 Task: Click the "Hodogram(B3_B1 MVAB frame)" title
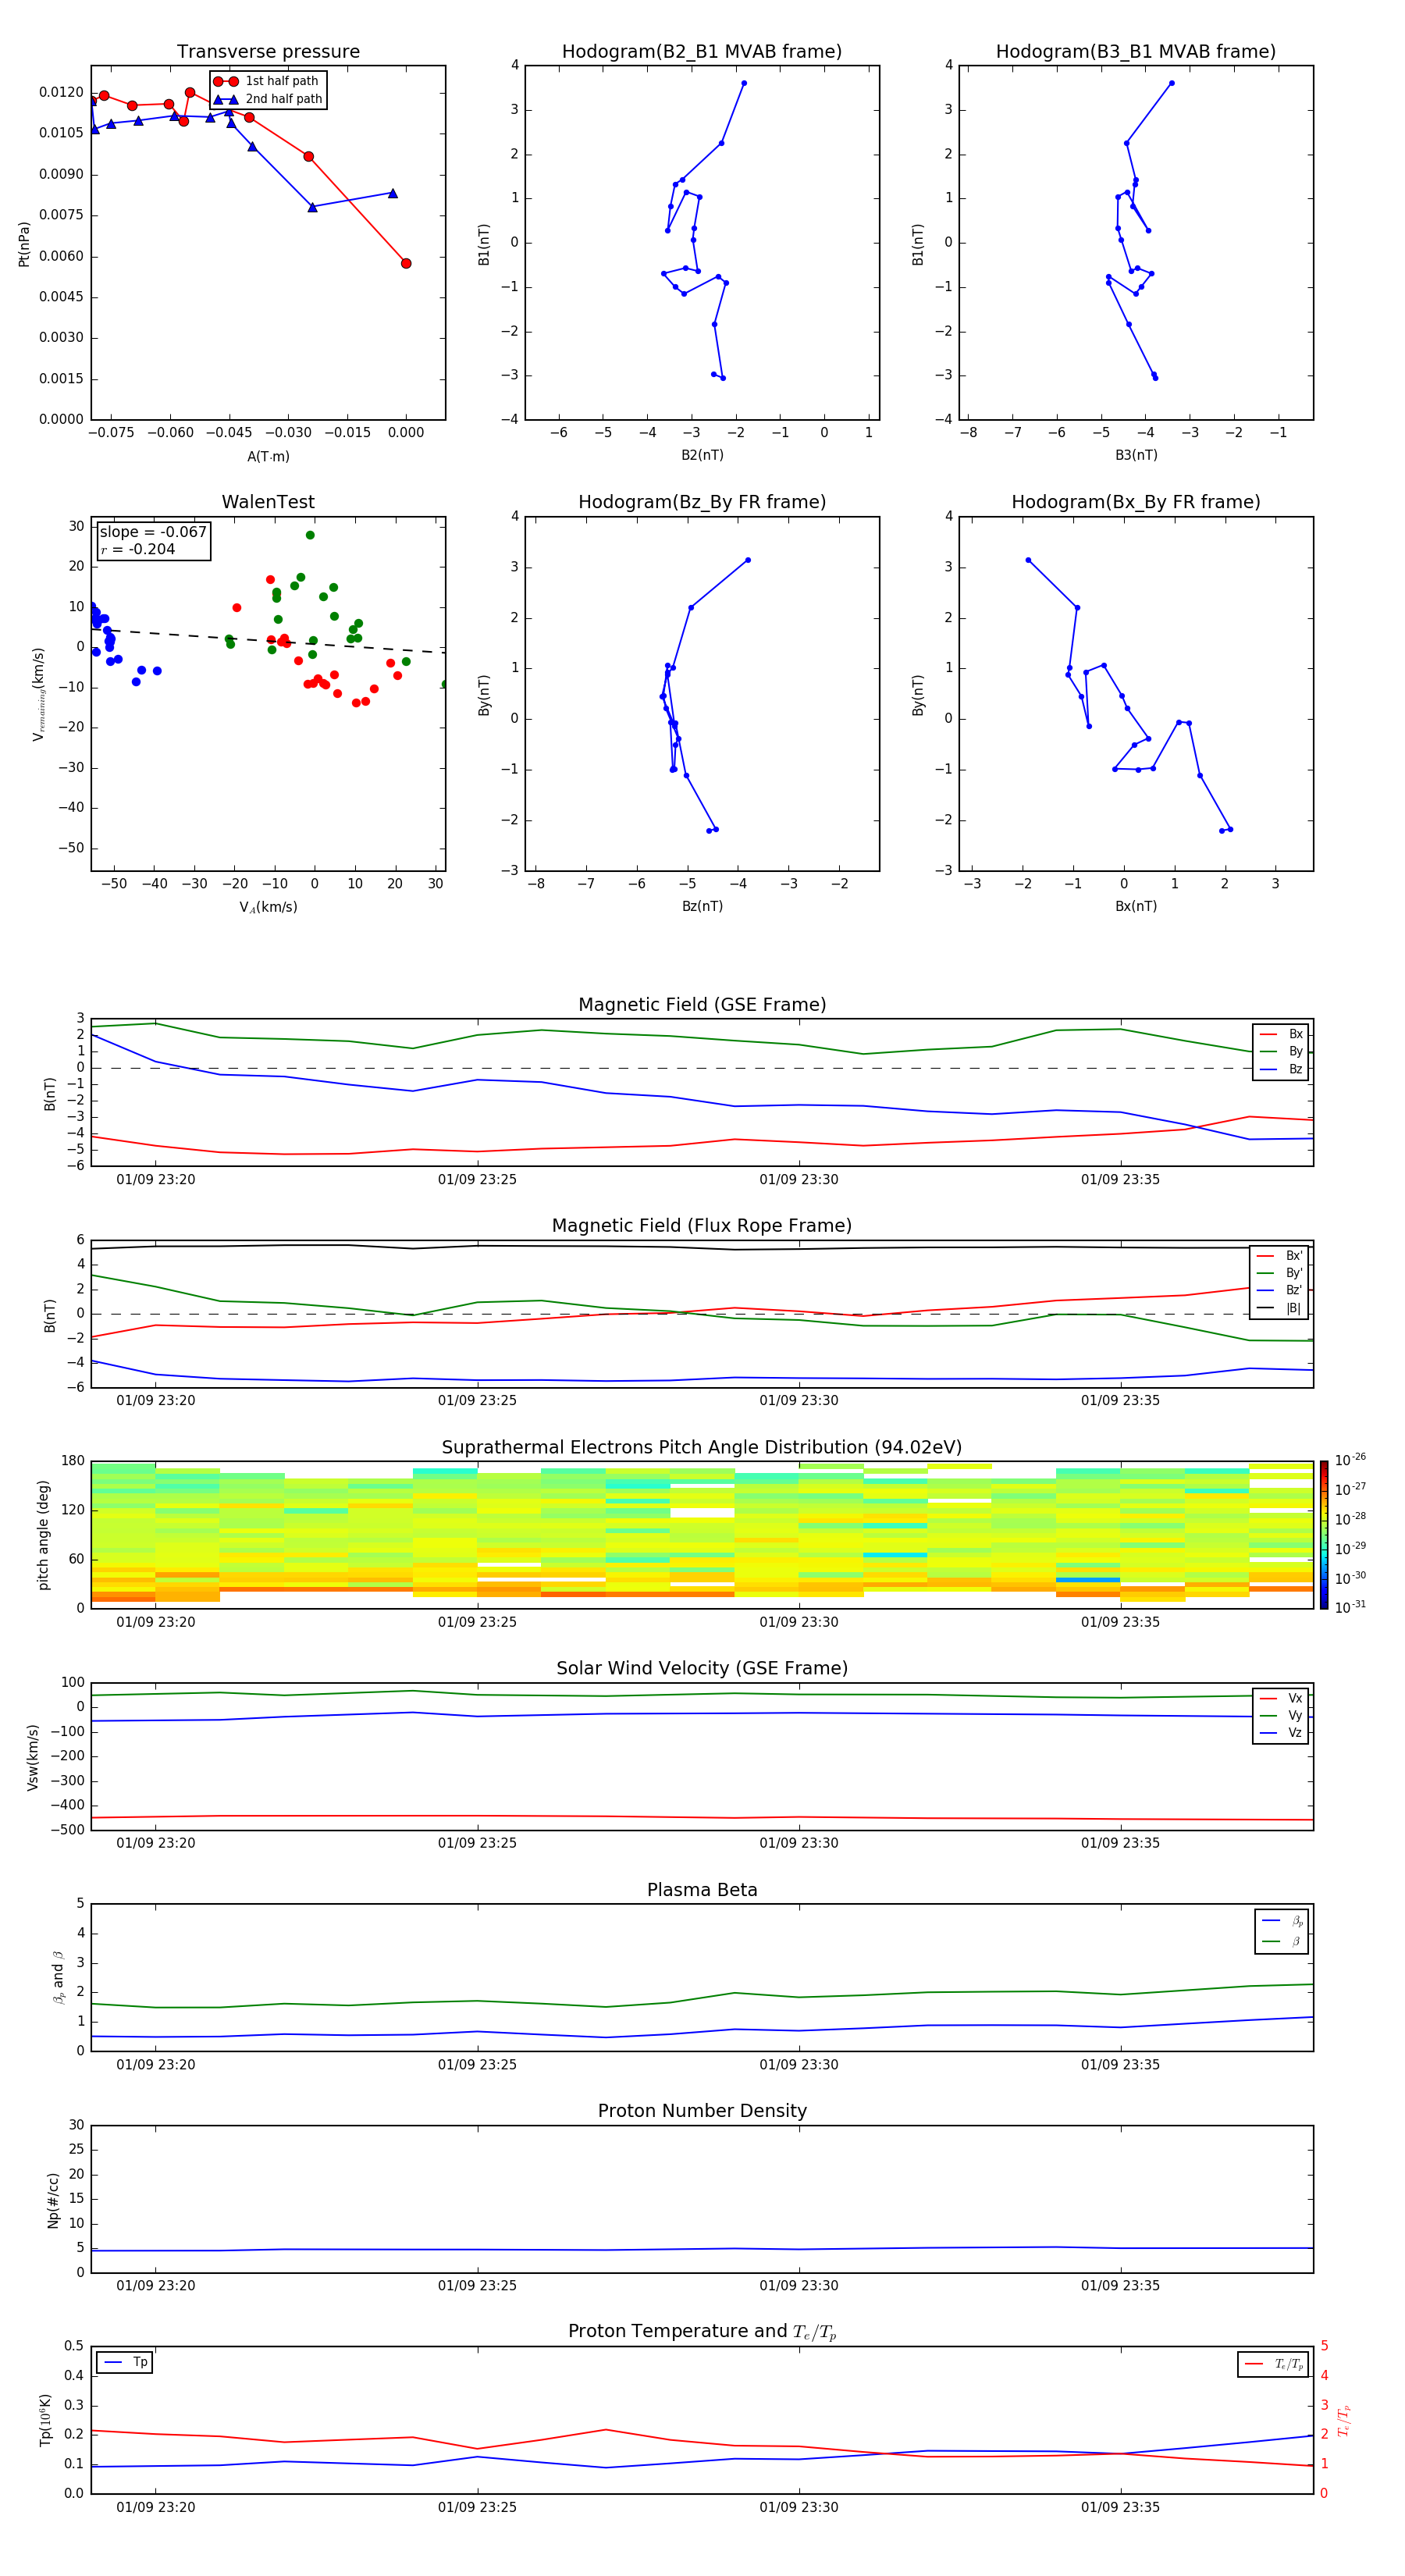[x=1136, y=52]
